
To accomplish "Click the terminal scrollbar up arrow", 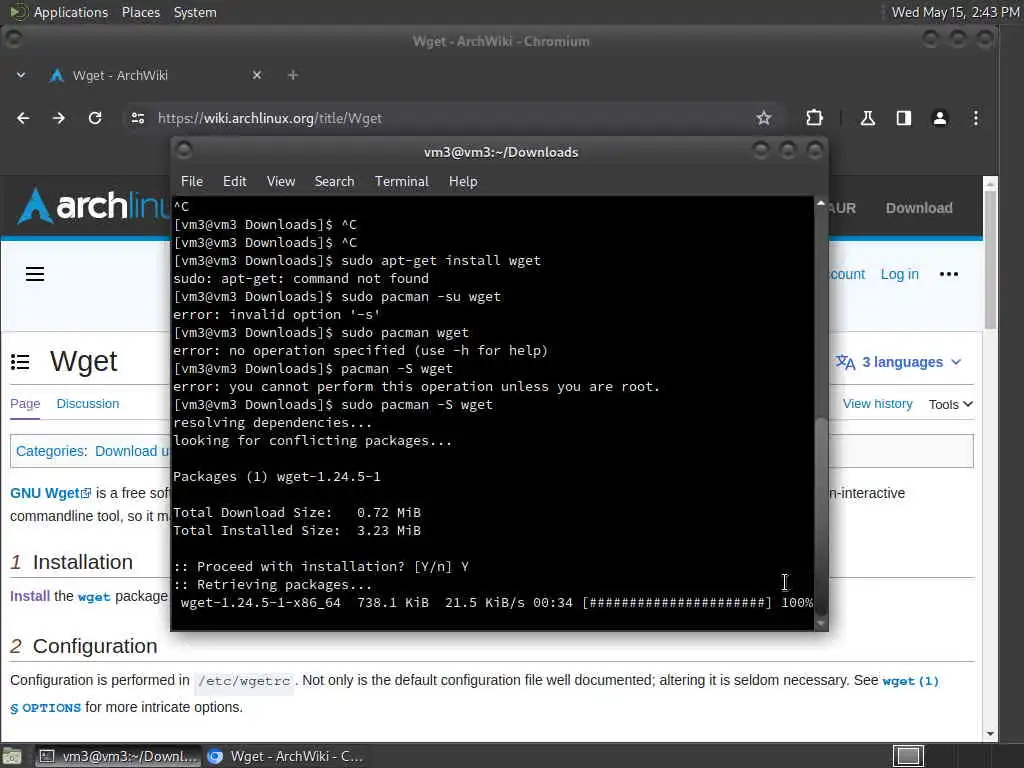I will pos(821,203).
